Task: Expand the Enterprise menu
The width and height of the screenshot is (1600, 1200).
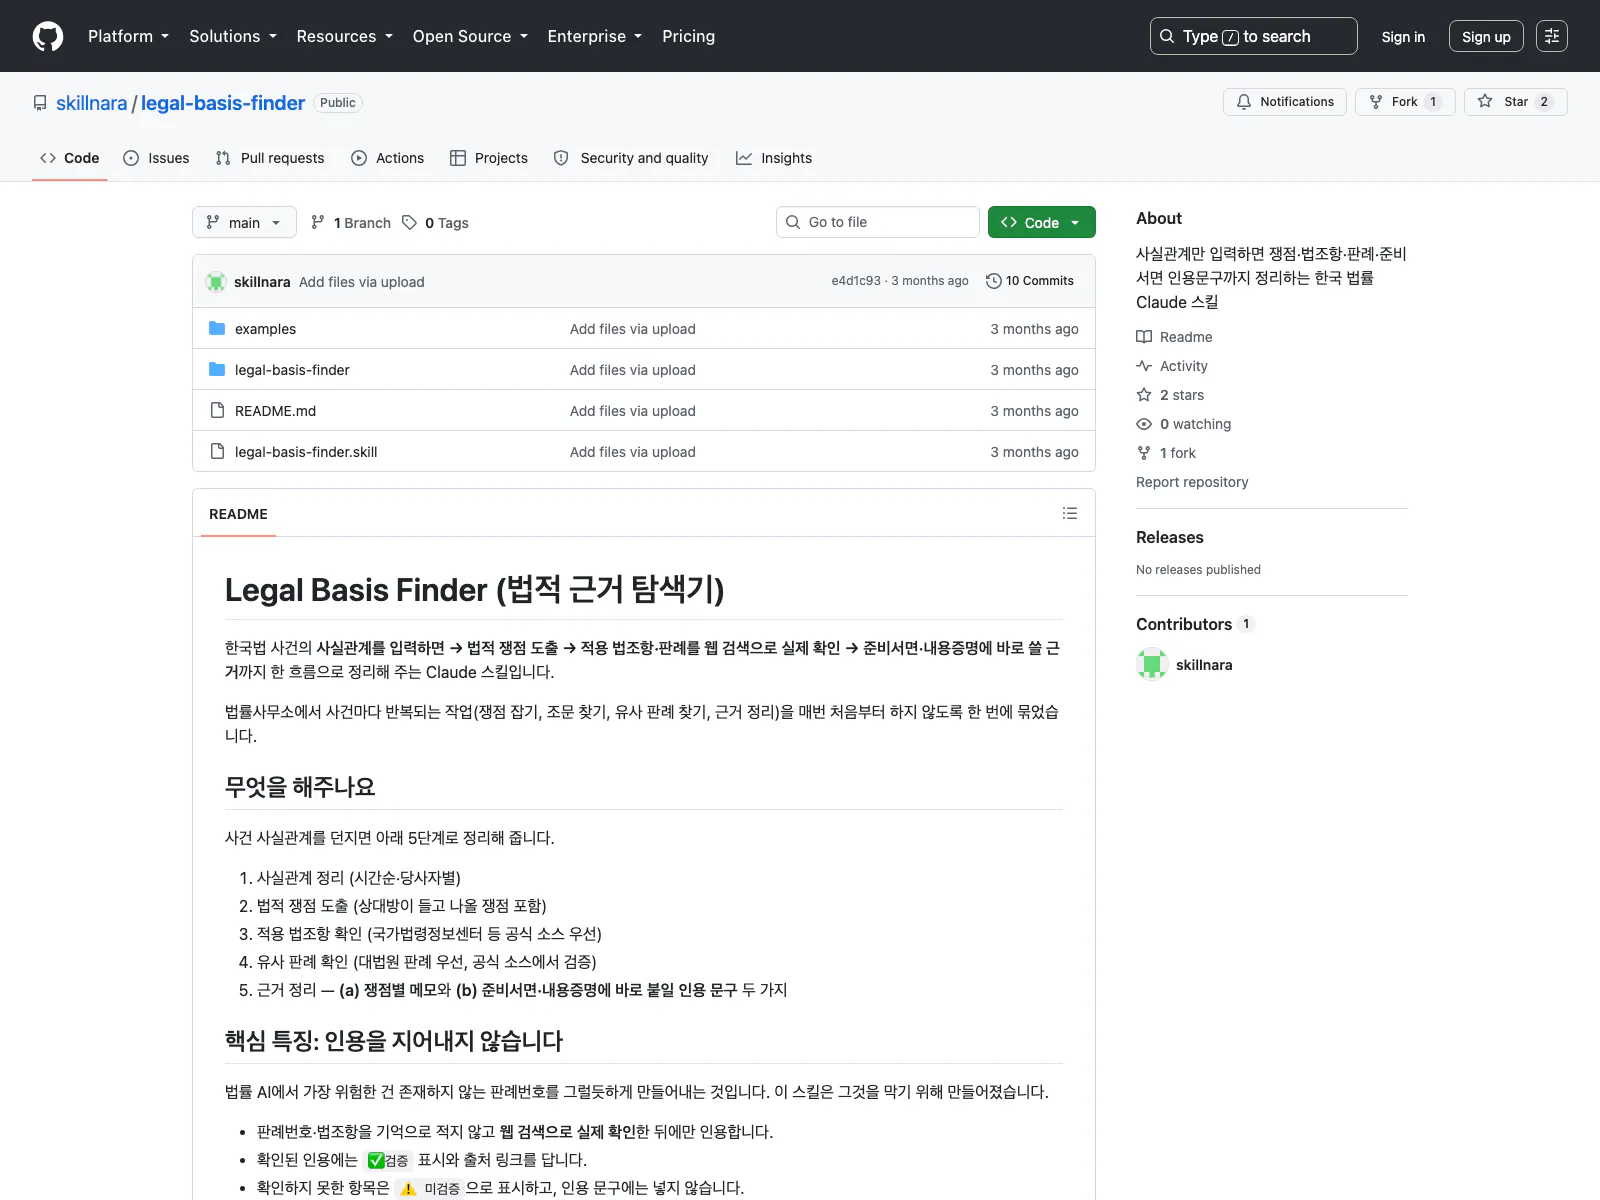Action: pyautogui.click(x=595, y=36)
